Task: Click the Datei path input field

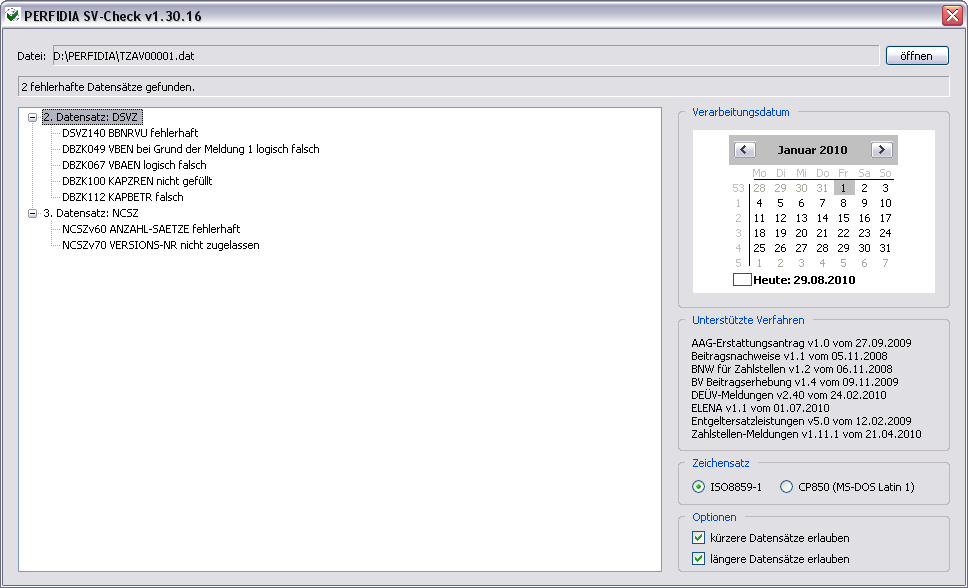Action: coord(465,56)
